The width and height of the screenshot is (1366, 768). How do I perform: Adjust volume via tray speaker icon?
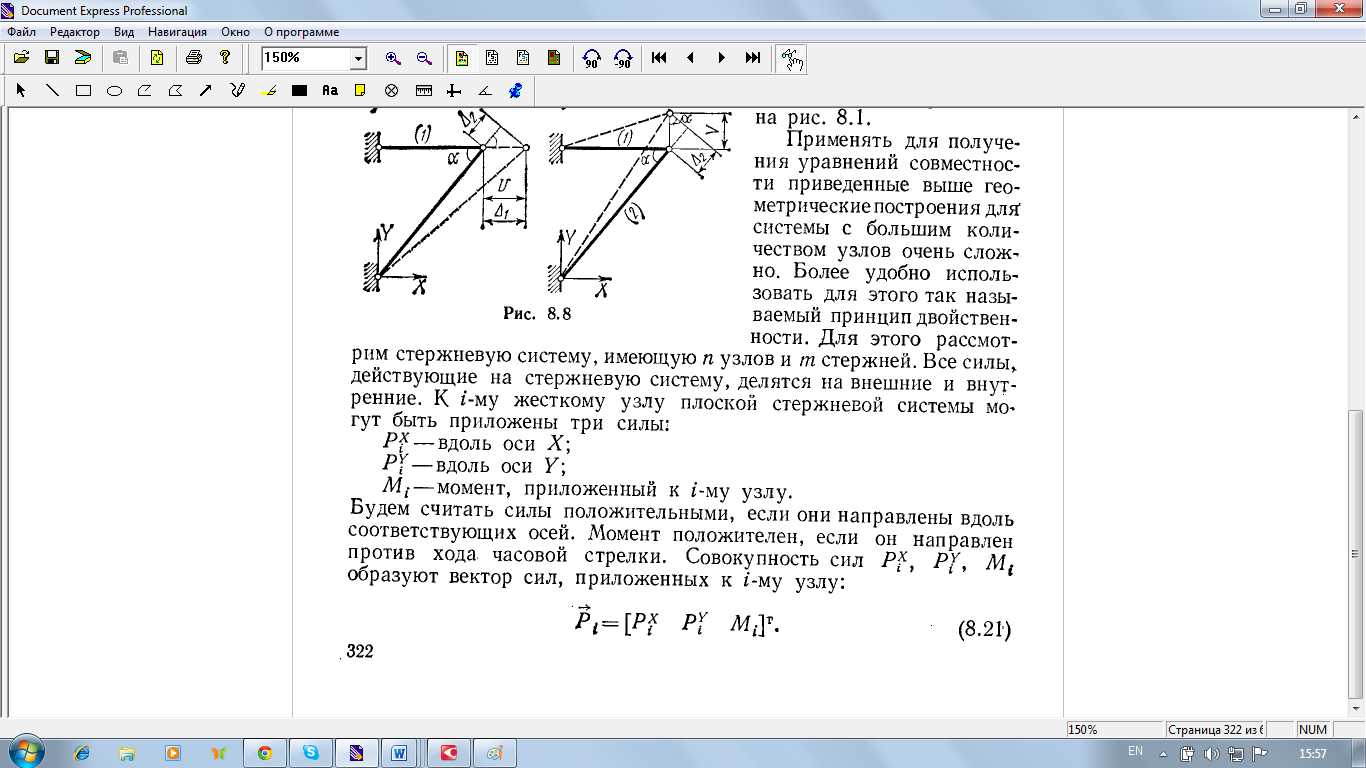point(1211,753)
